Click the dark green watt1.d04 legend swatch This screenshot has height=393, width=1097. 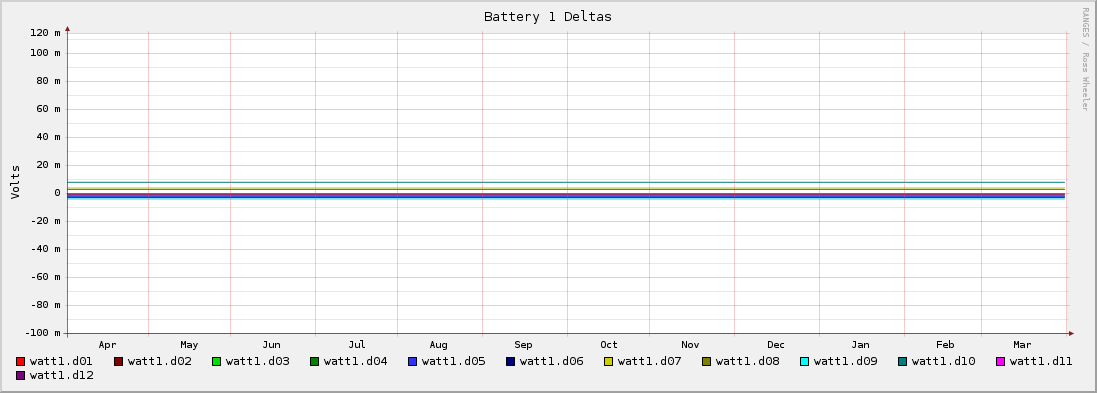pyautogui.click(x=314, y=362)
